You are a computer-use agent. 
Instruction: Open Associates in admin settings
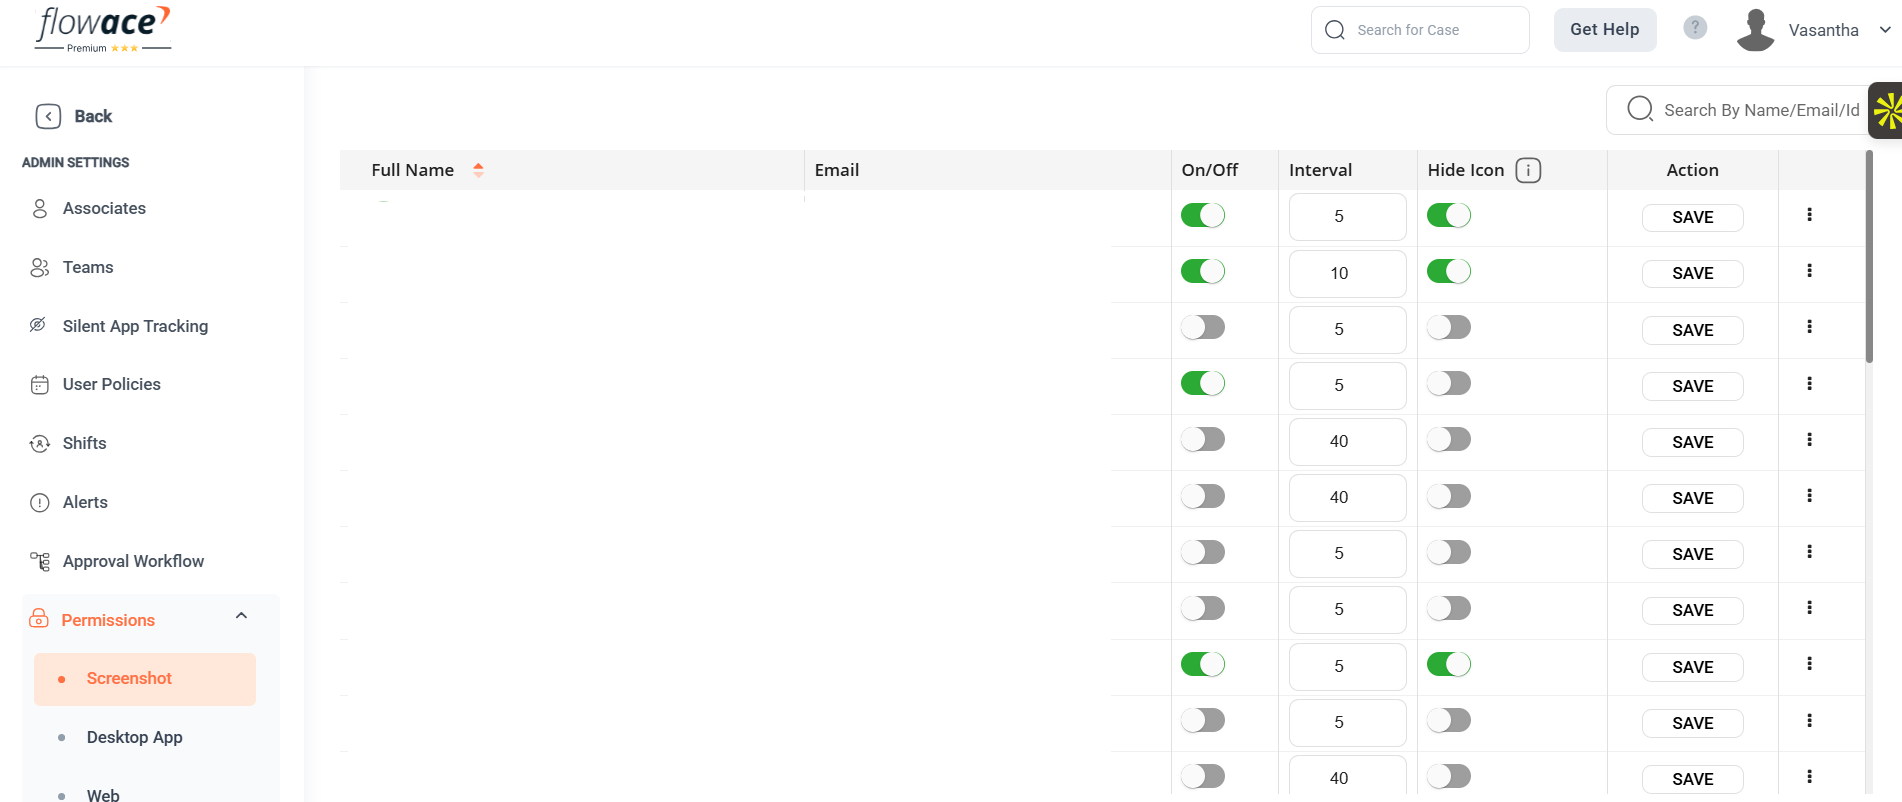click(104, 208)
